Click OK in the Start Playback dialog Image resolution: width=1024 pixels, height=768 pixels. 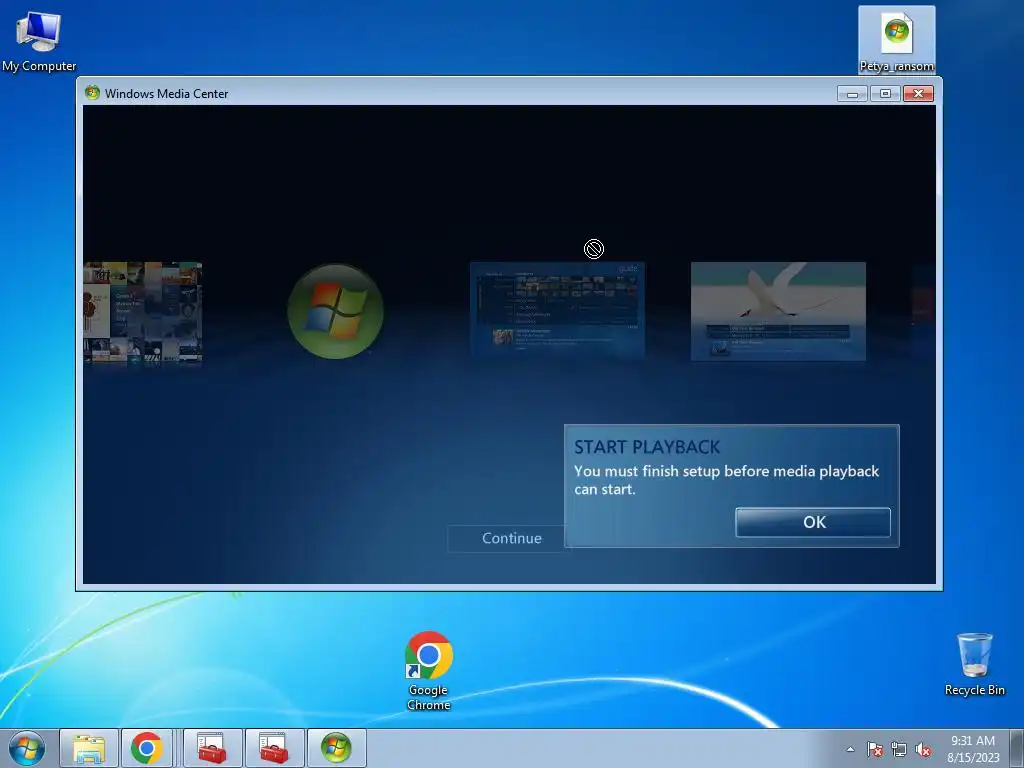pyautogui.click(x=812, y=522)
